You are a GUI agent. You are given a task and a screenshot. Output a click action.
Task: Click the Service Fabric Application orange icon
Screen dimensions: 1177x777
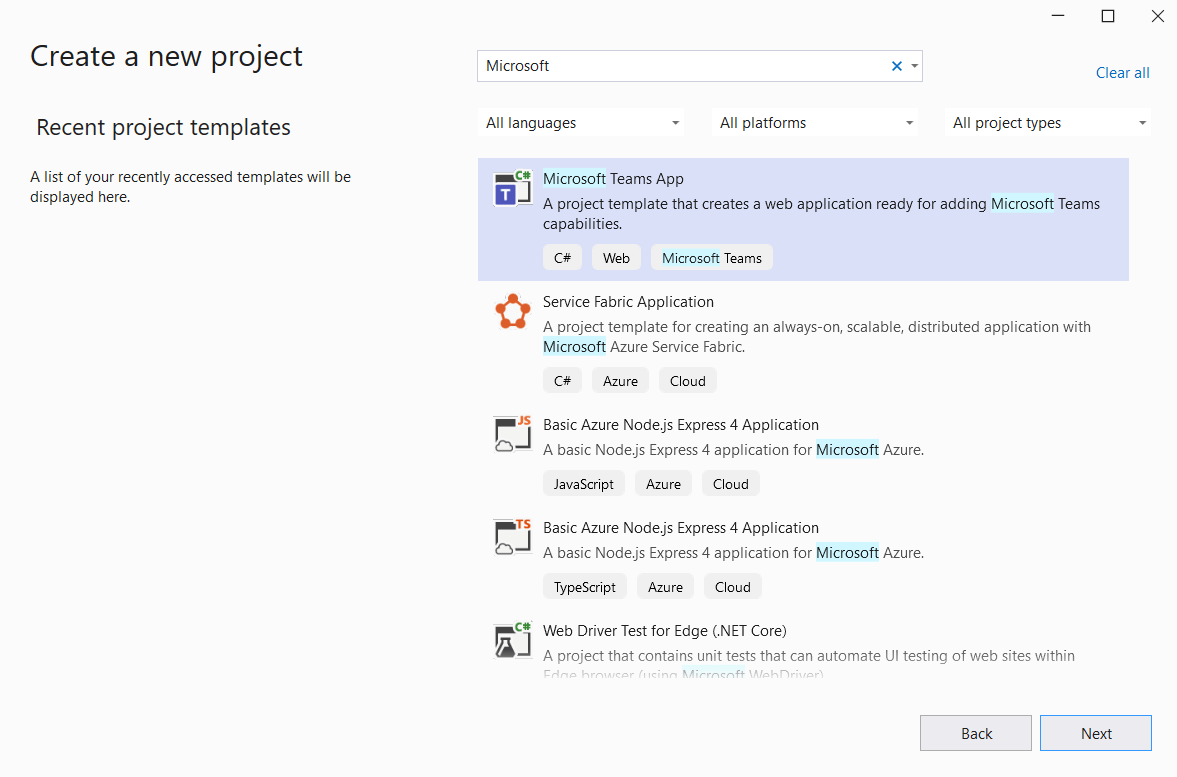(x=512, y=312)
